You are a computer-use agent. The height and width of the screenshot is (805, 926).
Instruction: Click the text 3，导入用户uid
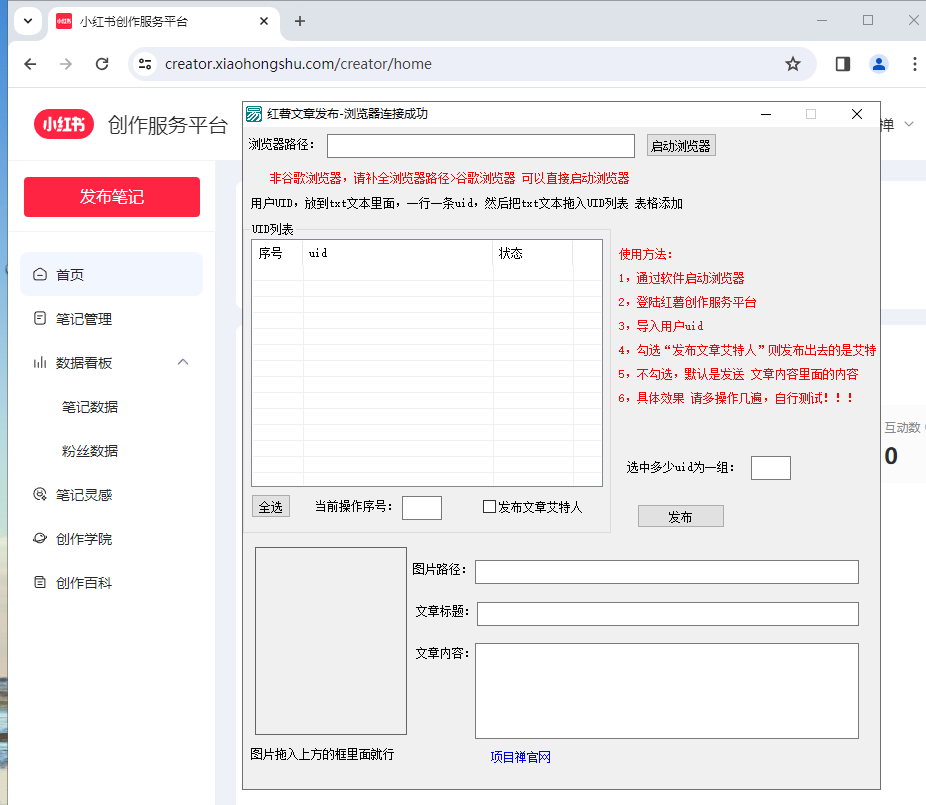tap(661, 326)
